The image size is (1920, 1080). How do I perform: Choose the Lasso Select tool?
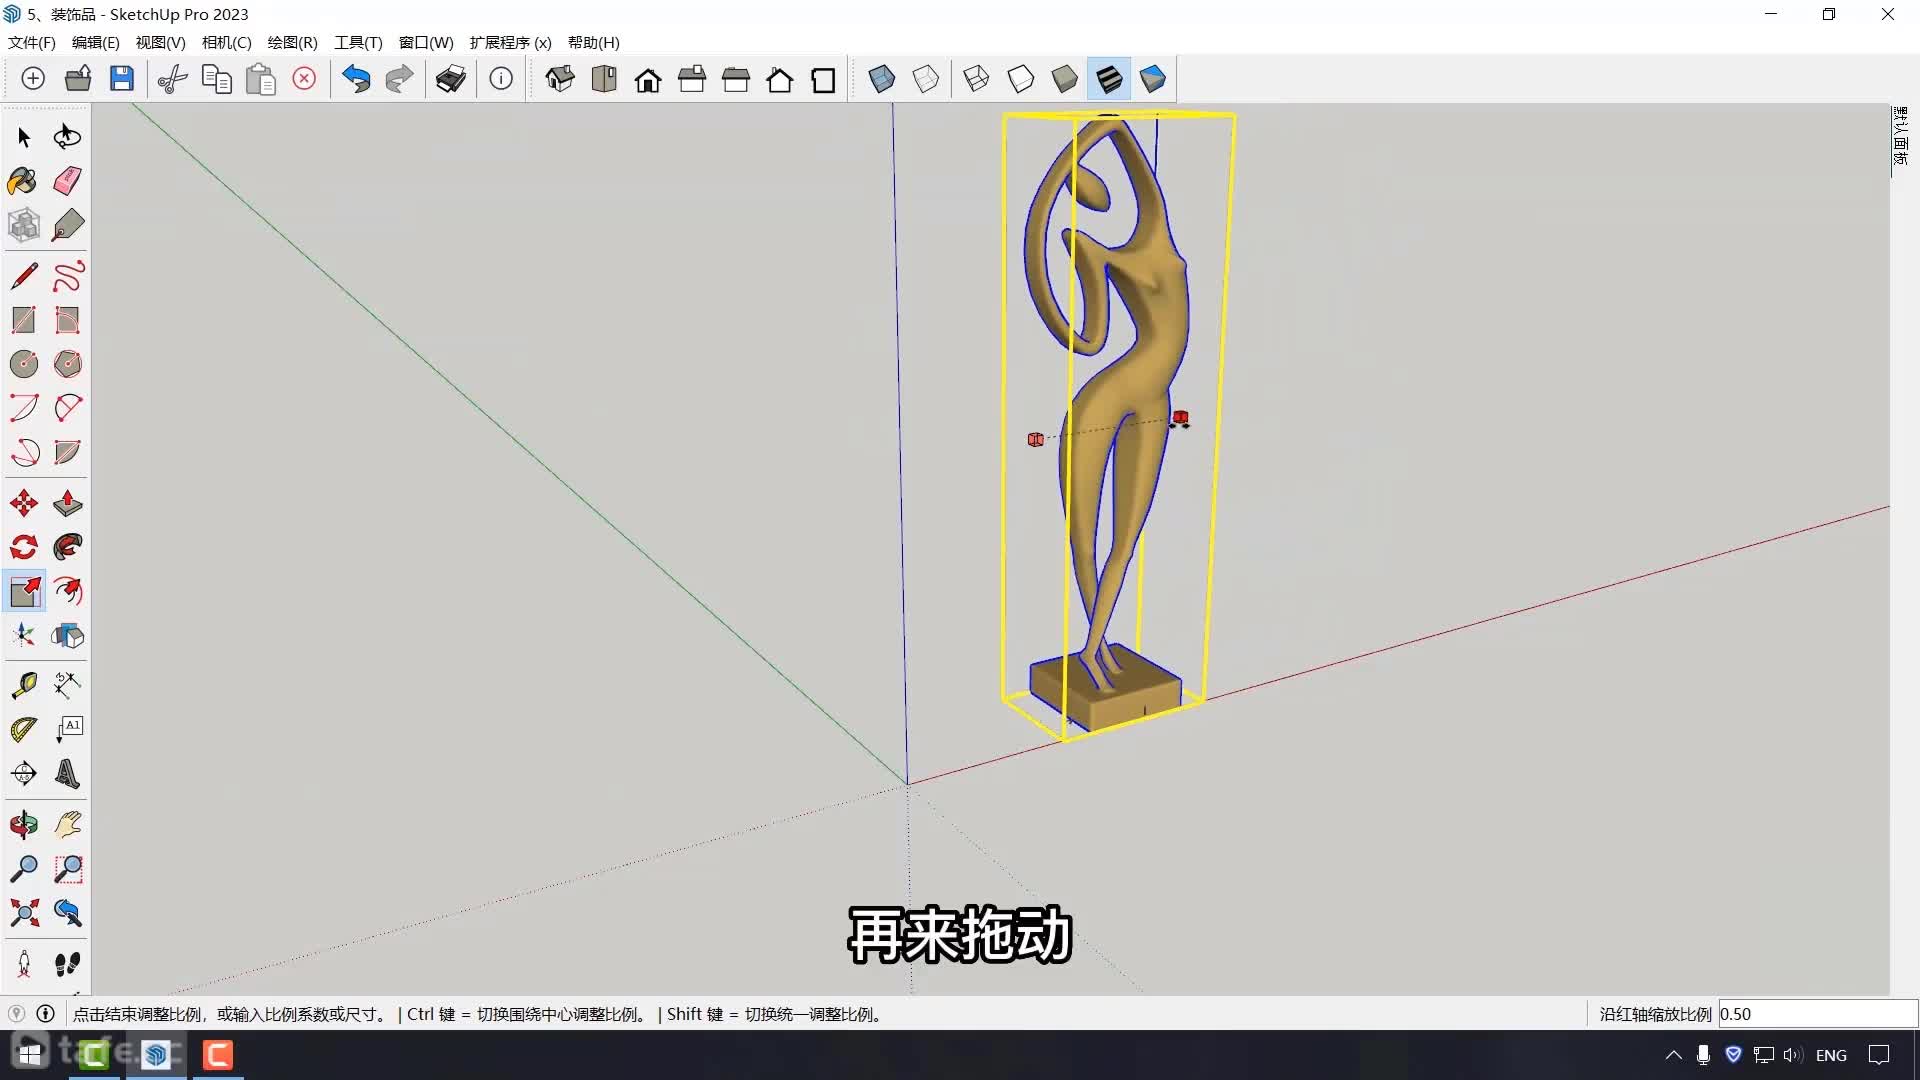(67, 137)
